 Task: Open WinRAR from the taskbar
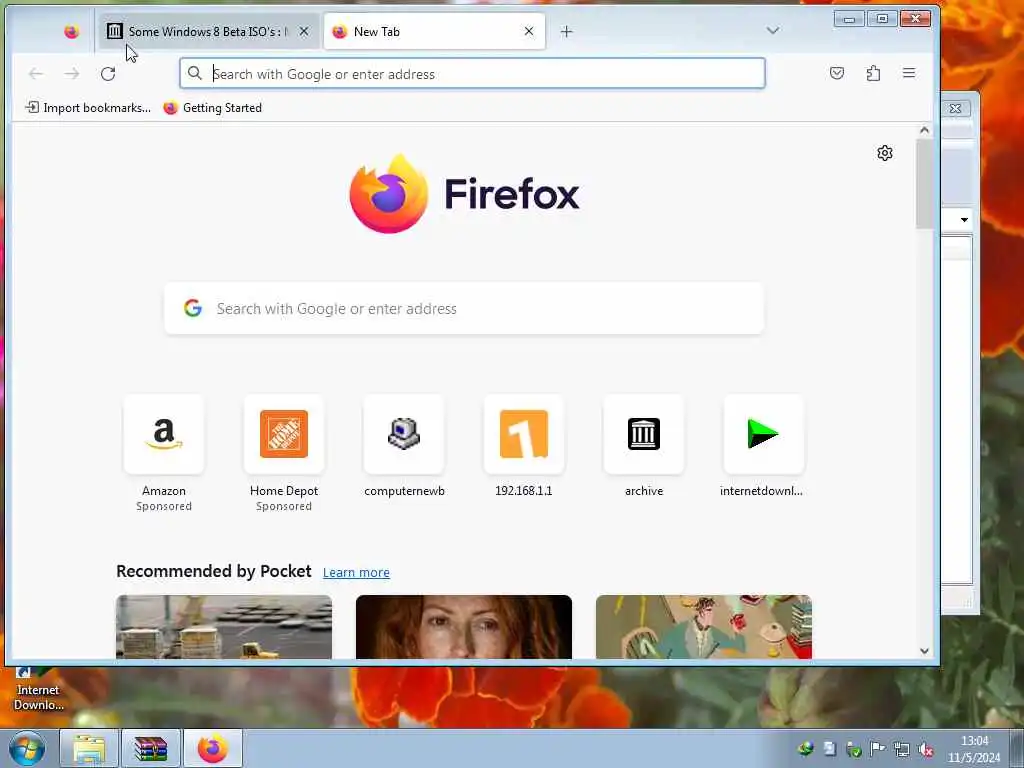tap(151, 748)
